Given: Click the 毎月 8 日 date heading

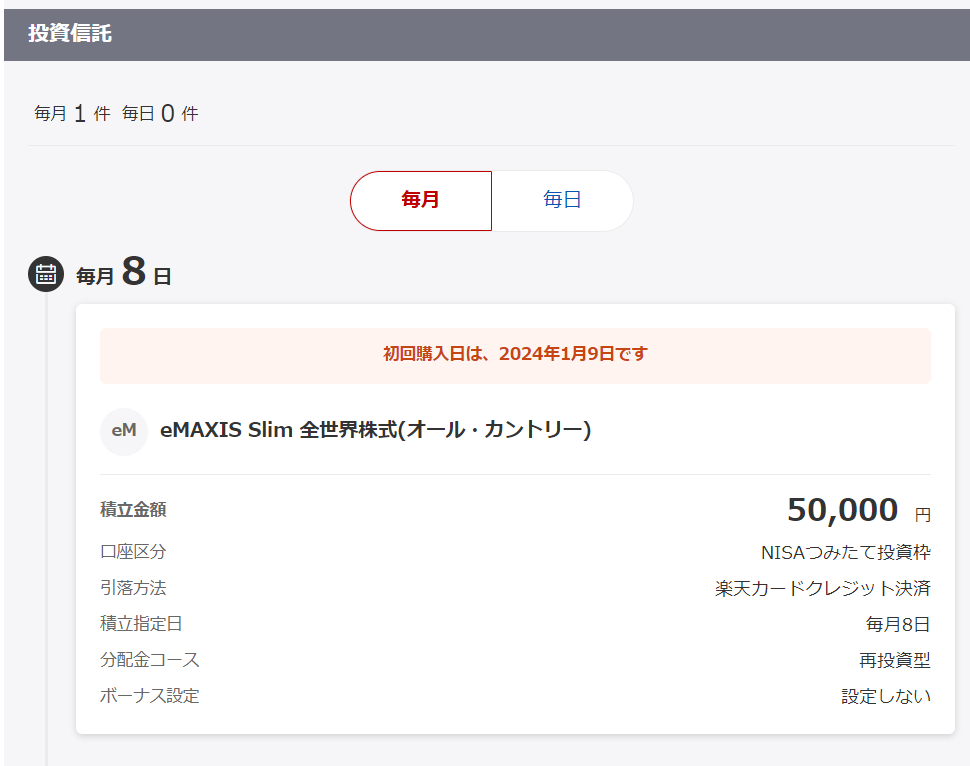Looking at the screenshot, I should (124, 273).
